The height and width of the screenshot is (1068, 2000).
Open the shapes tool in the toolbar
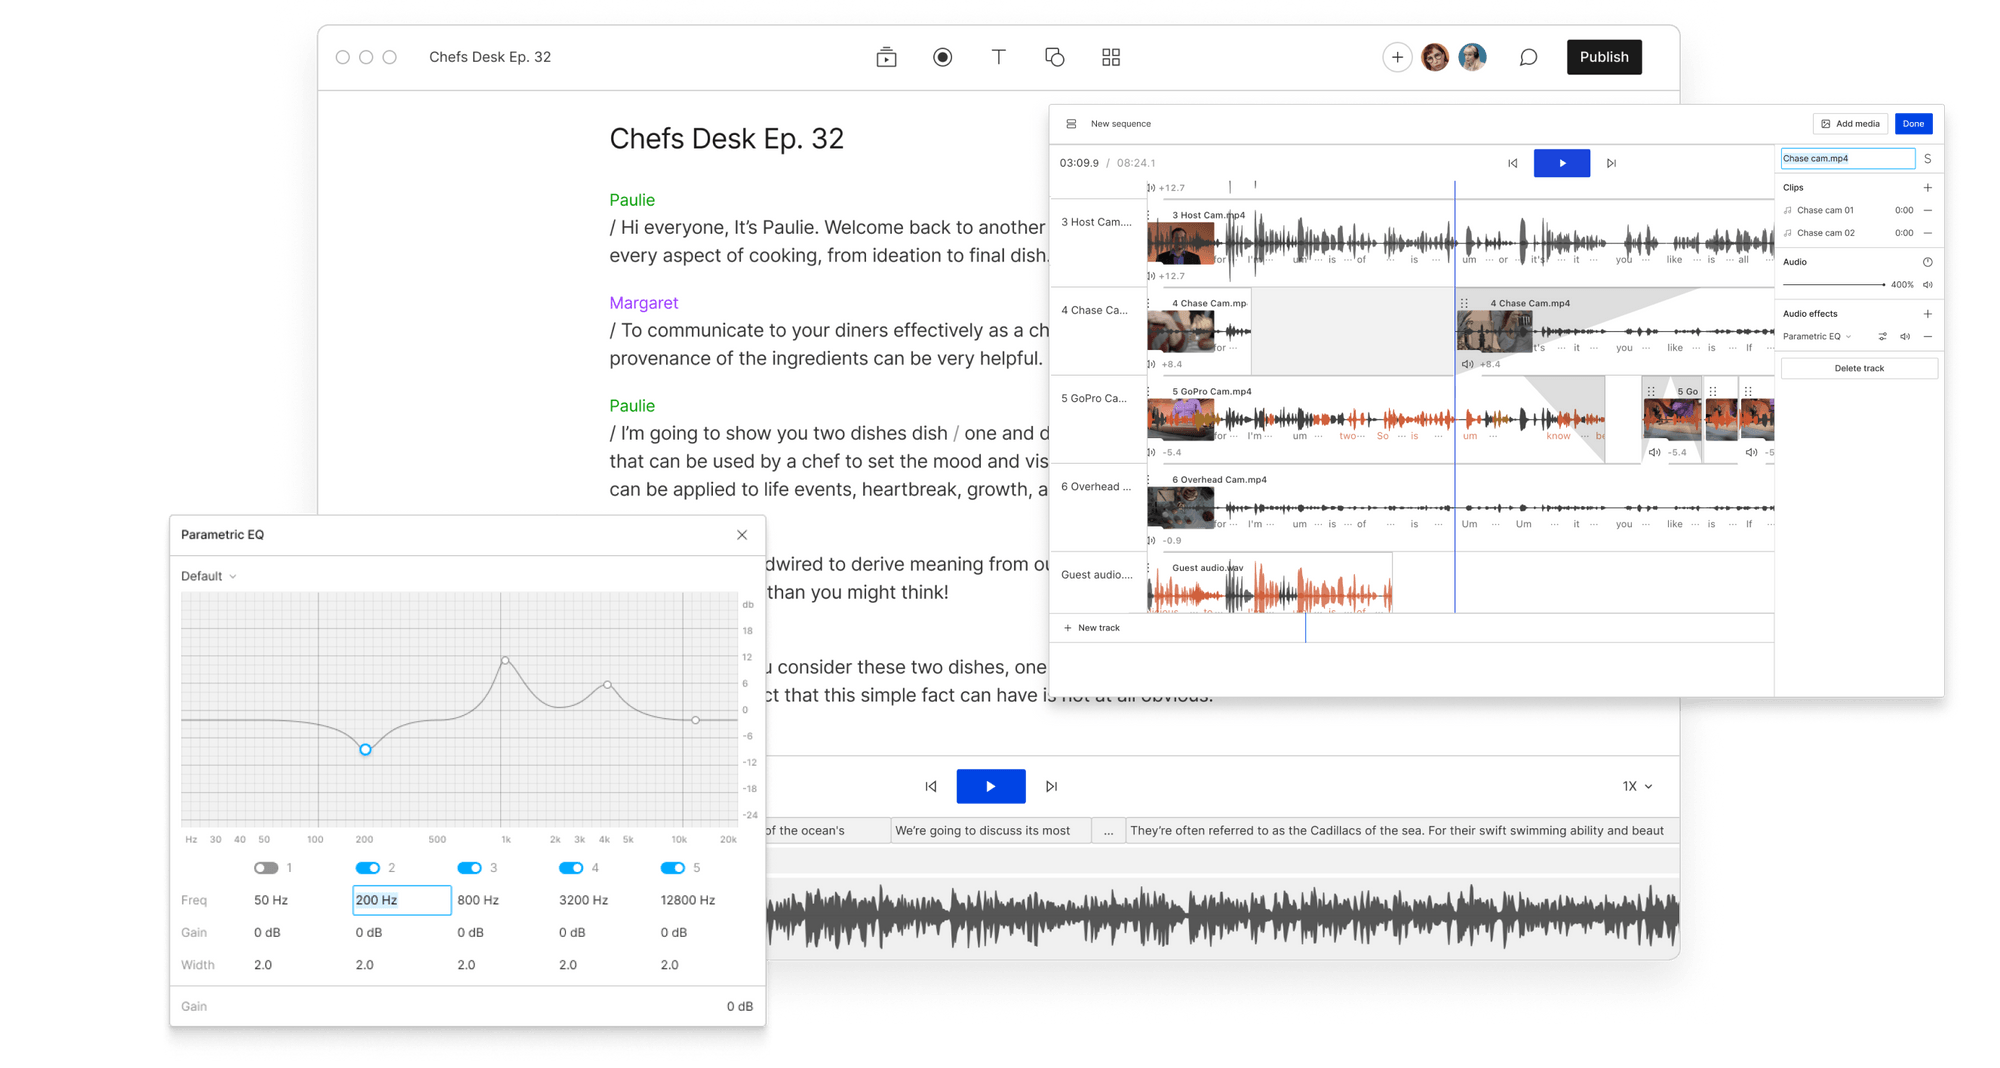1054,57
